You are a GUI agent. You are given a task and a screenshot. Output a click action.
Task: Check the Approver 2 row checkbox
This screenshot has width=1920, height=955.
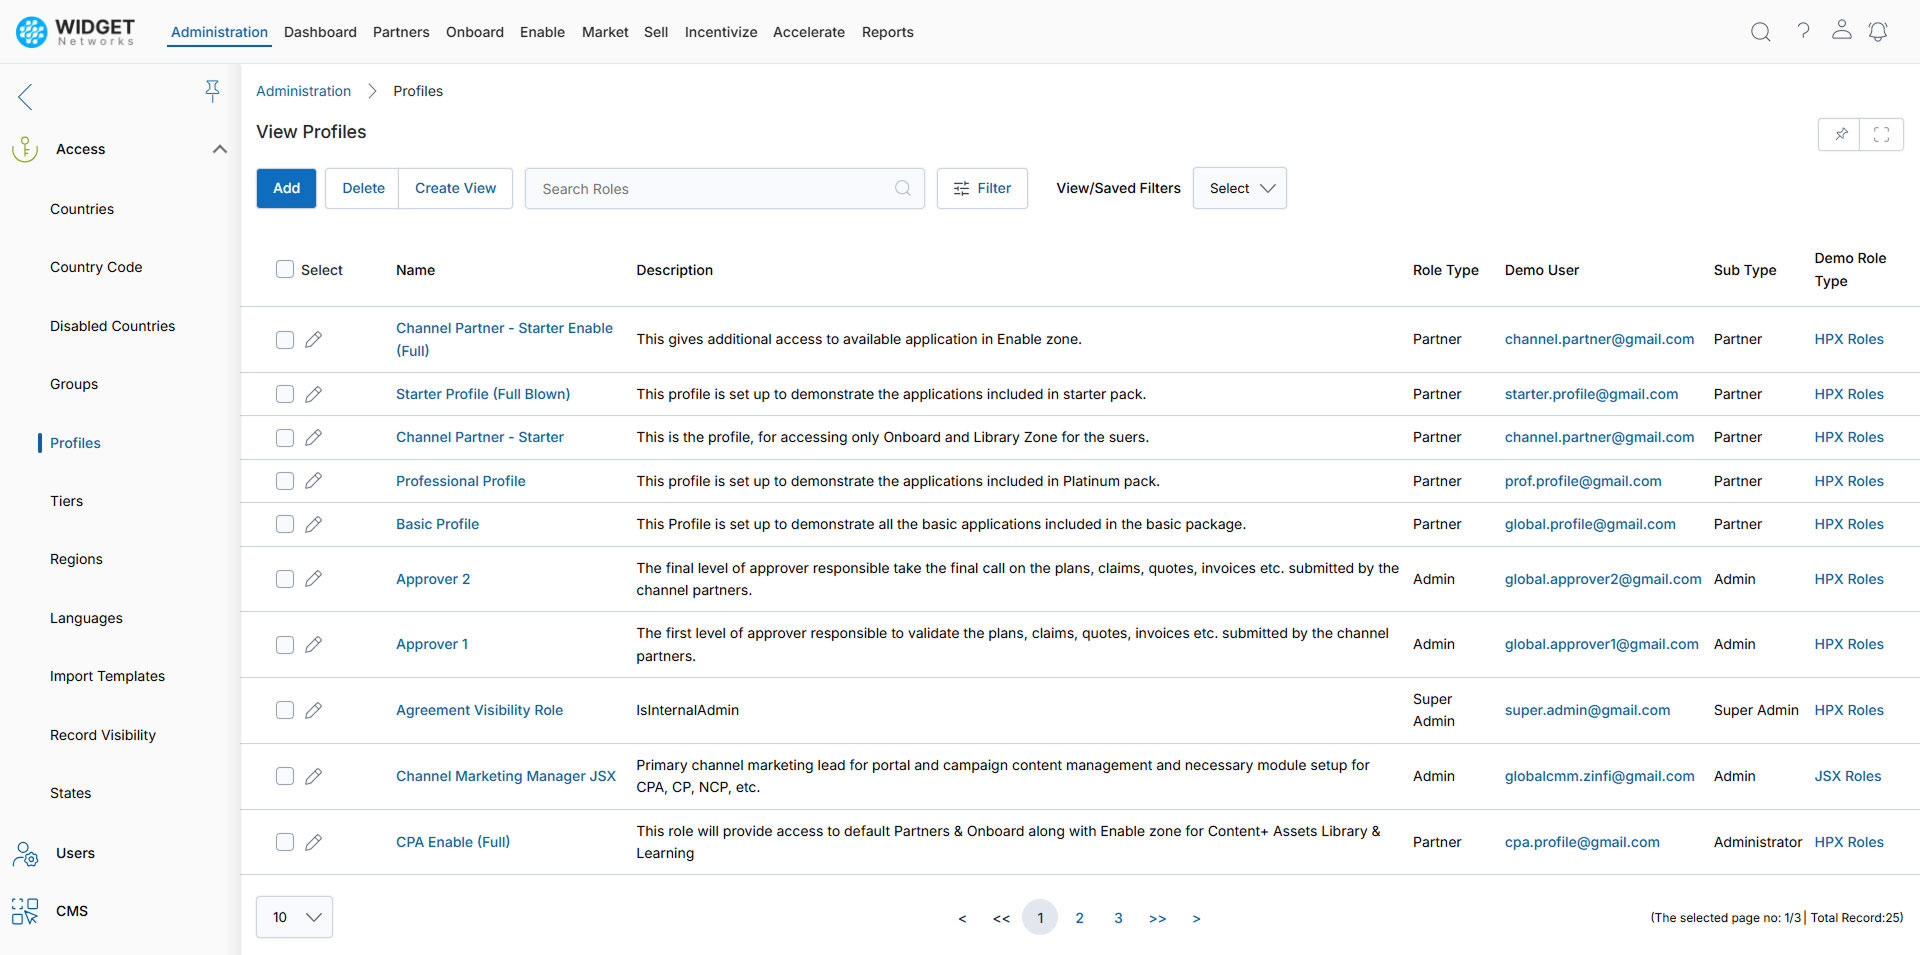pyautogui.click(x=285, y=579)
